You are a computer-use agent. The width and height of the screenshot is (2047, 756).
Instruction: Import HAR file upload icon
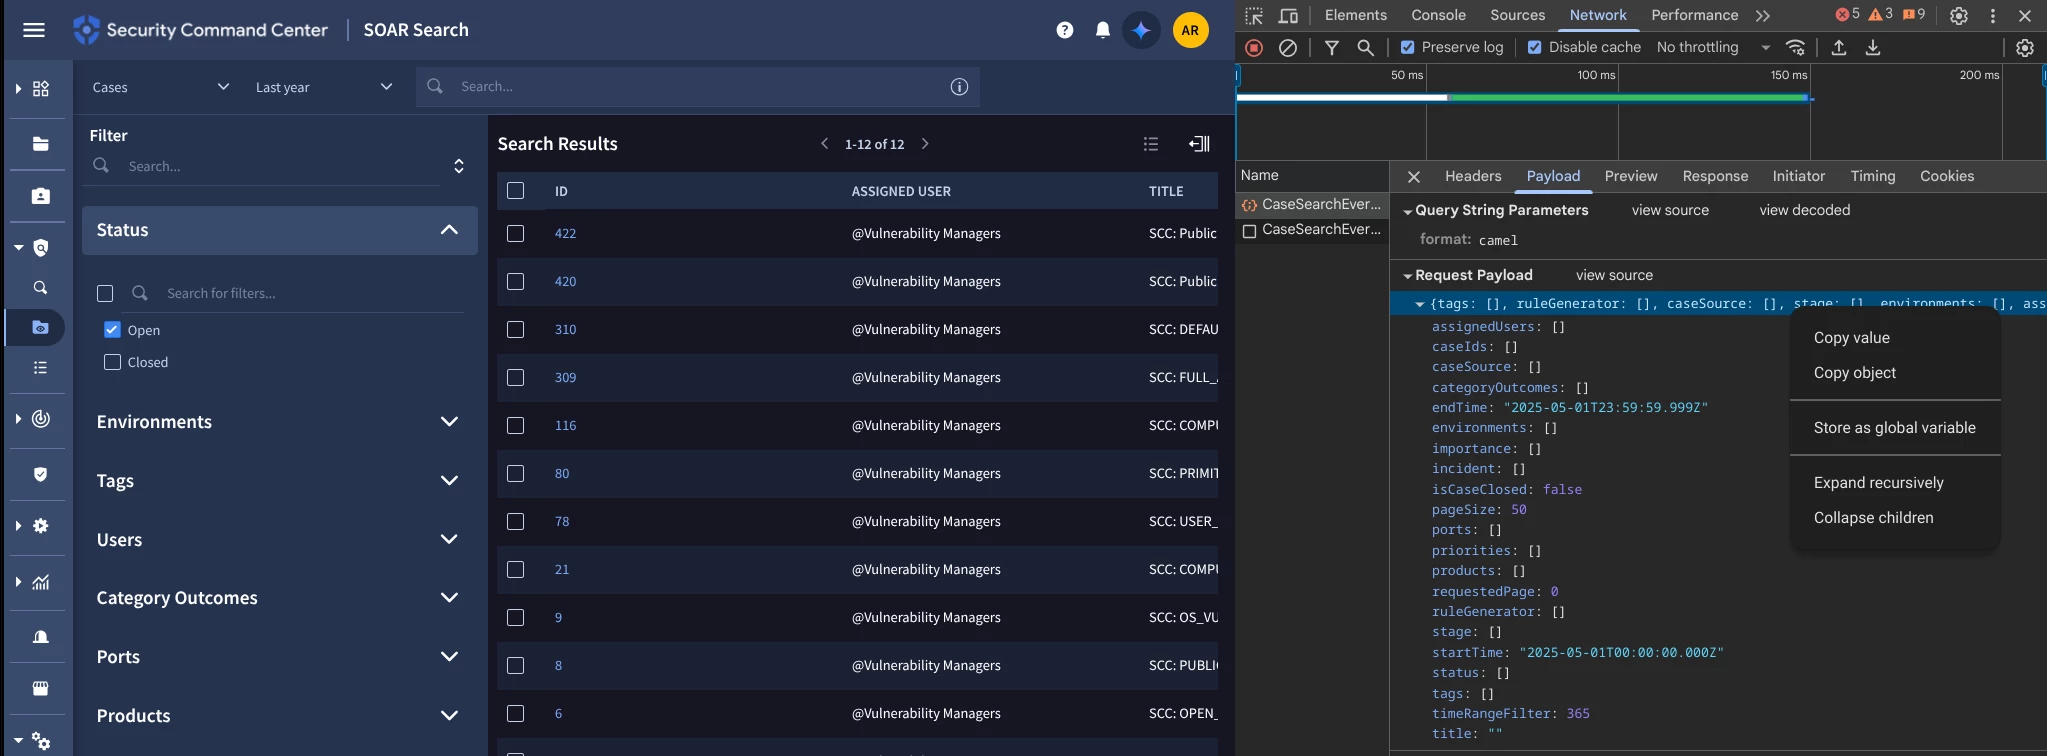(1838, 48)
